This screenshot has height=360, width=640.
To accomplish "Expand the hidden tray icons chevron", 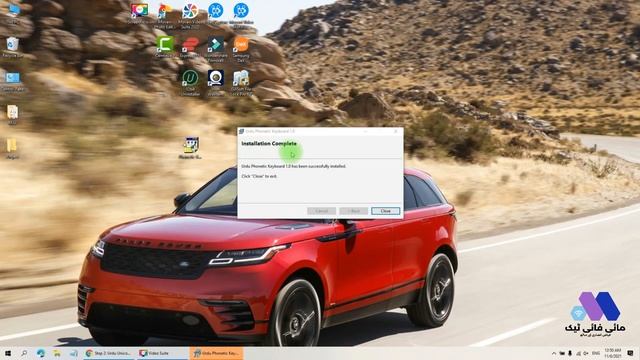I will 554,353.
